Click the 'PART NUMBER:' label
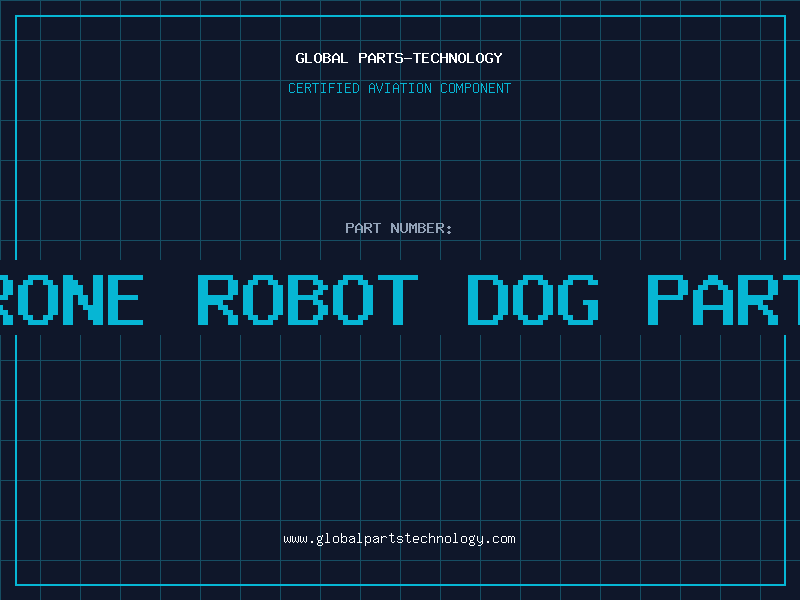This screenshot has height=600, width=800. (x=398, y=228)
